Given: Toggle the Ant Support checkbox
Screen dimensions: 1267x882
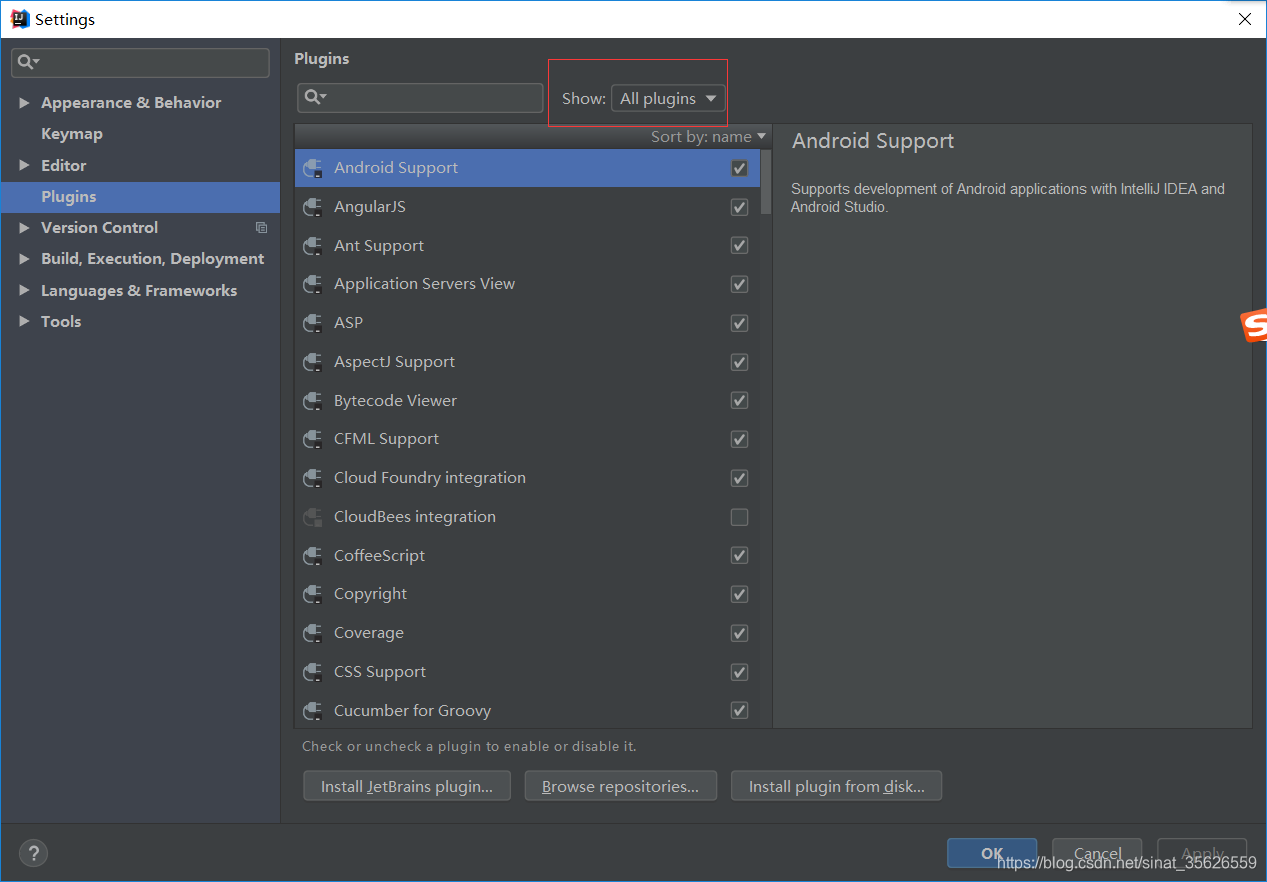Looking at the screenshot, I should tap(739, 246).
